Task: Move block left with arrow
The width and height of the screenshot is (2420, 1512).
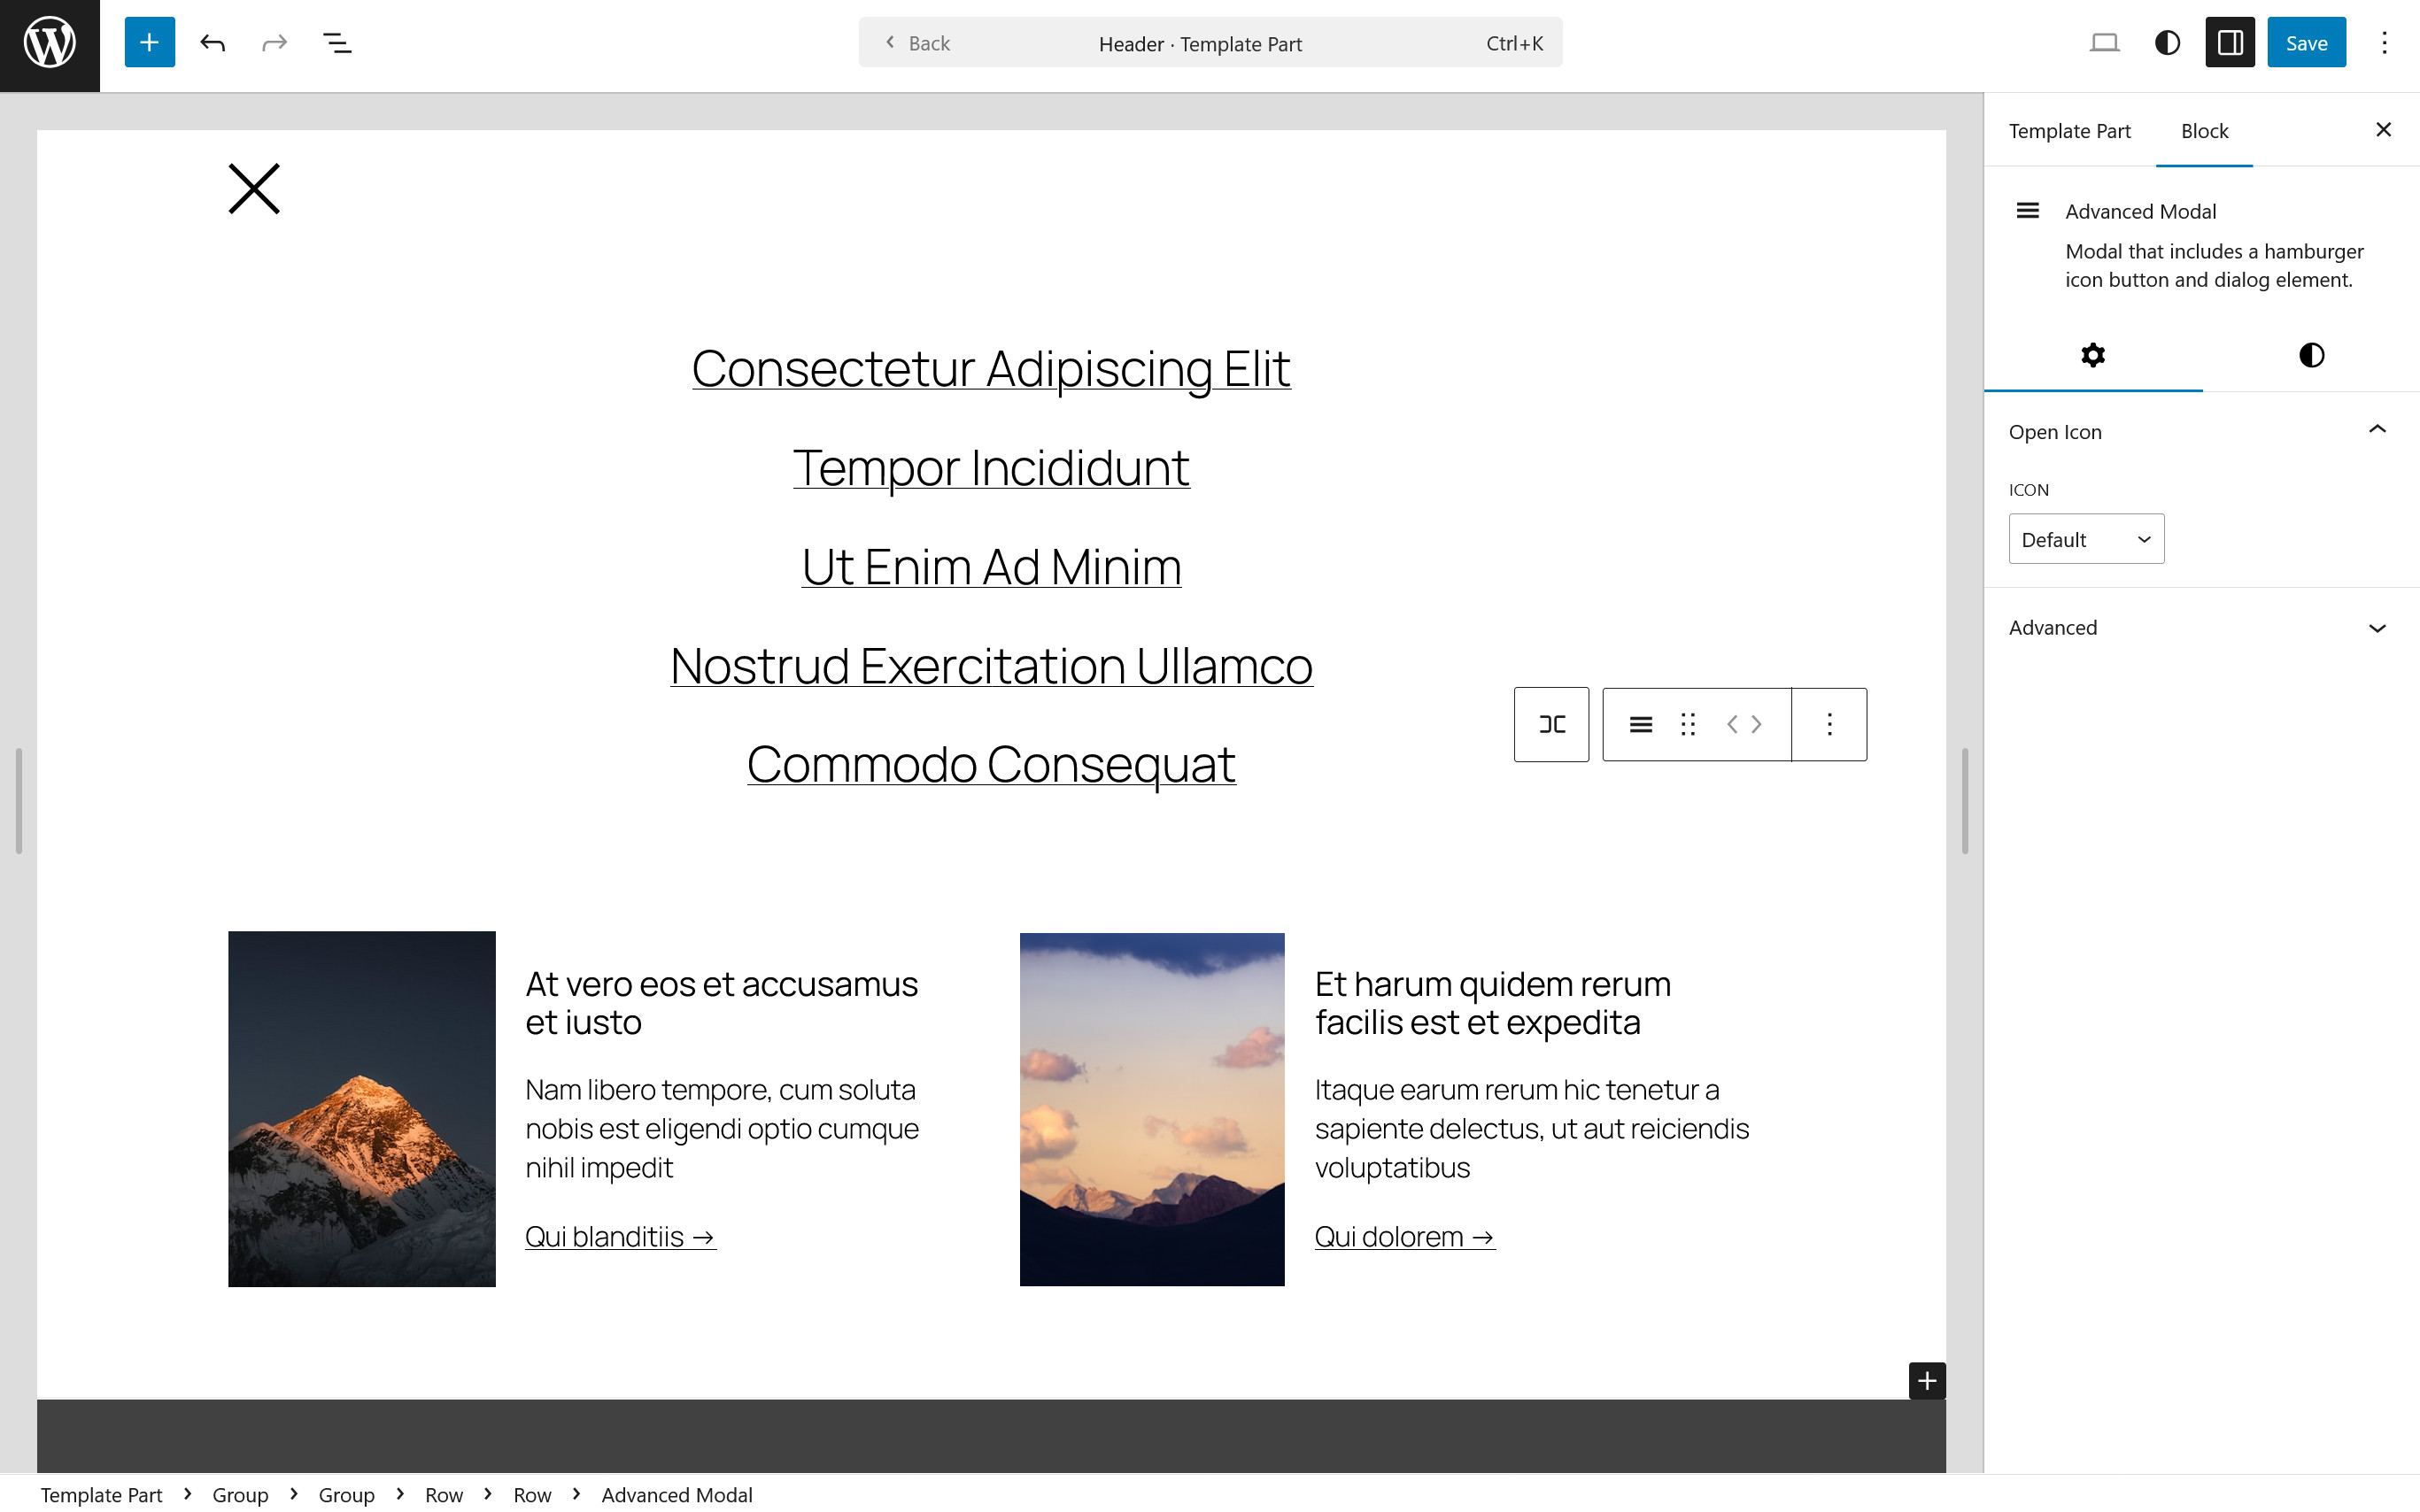Action: pos(1732,724)
